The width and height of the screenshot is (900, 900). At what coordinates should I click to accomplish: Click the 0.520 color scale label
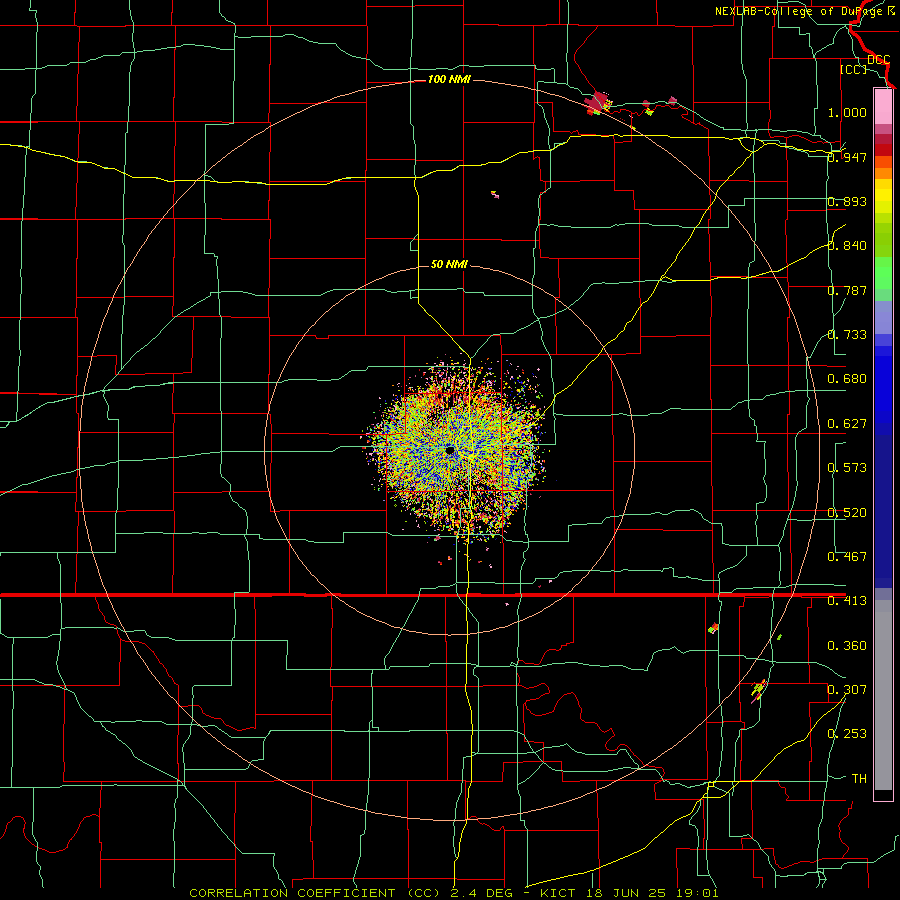[847, 513]
